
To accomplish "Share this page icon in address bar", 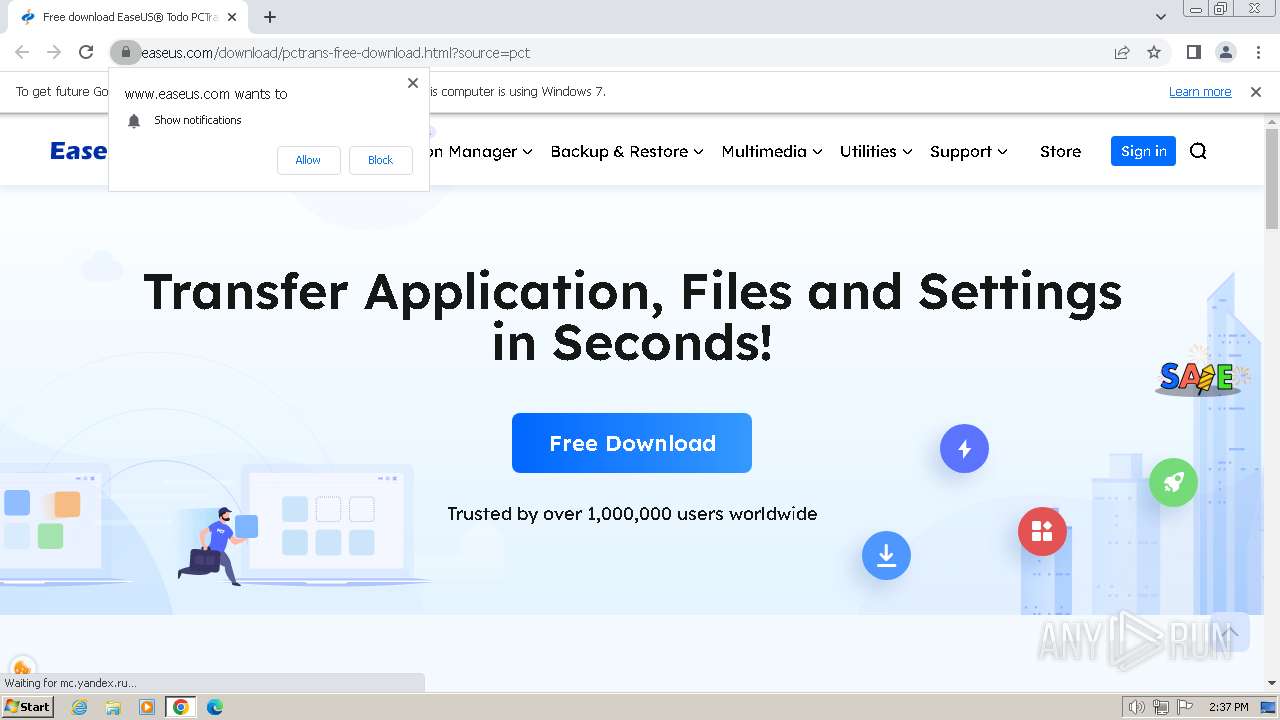I will [1122, 52].
